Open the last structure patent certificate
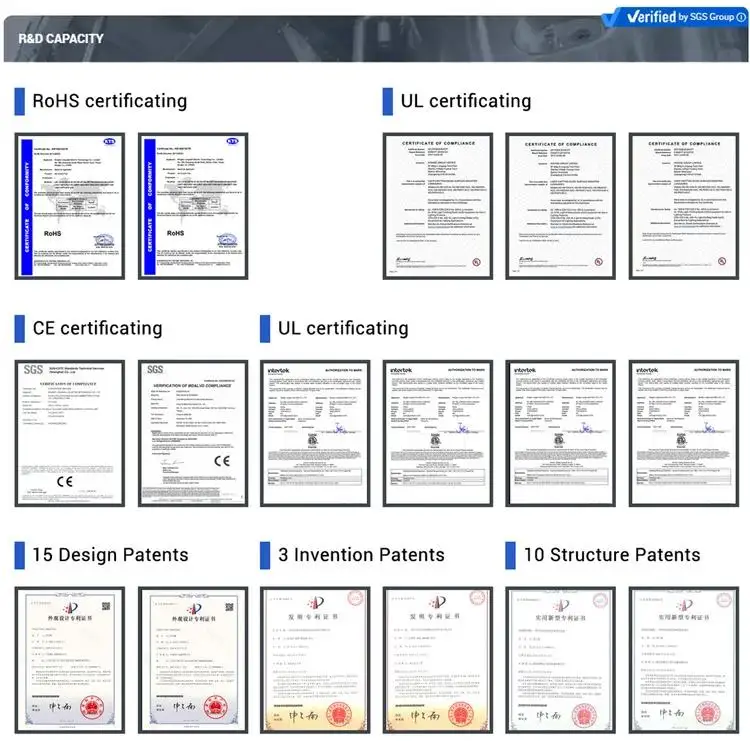 pos(684,660)
